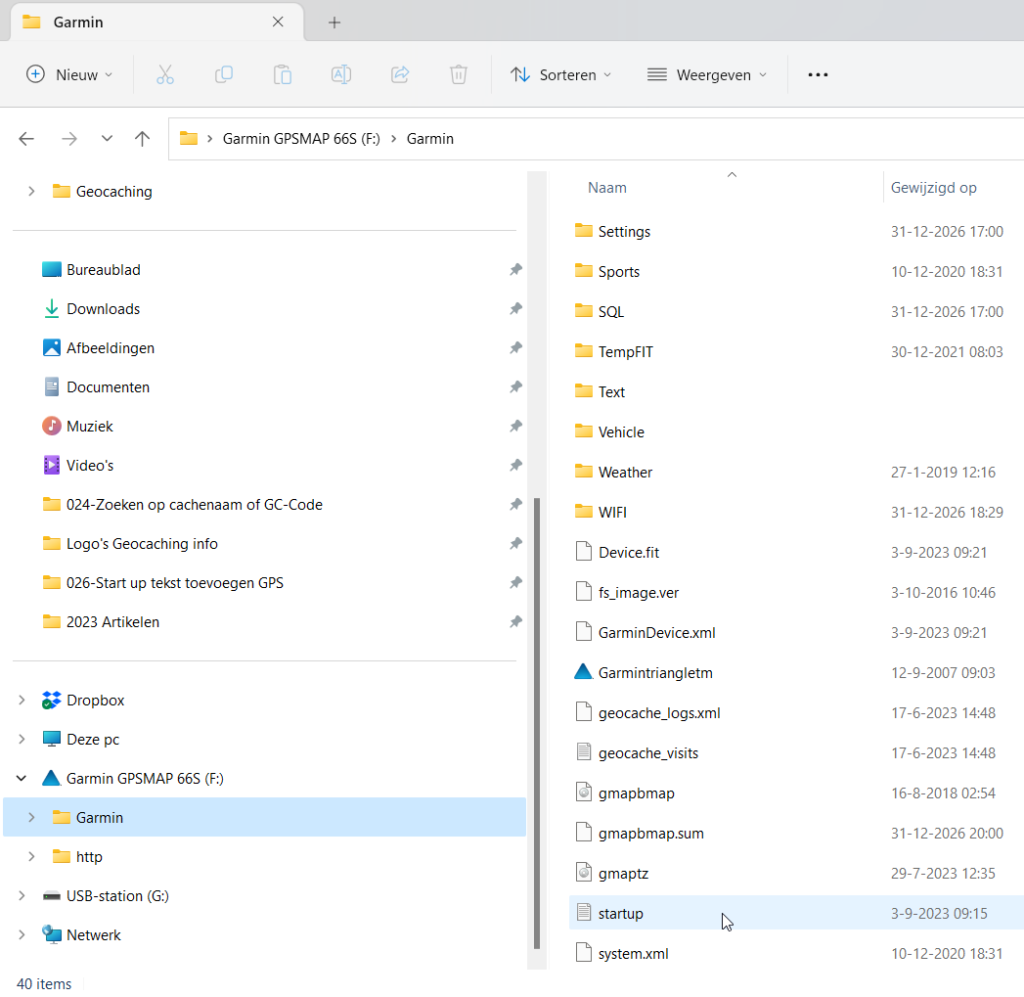The height and width of the screenshot is (997, 1024).
Task: Navigate up one folder level arrow
Action: (142, 139)
